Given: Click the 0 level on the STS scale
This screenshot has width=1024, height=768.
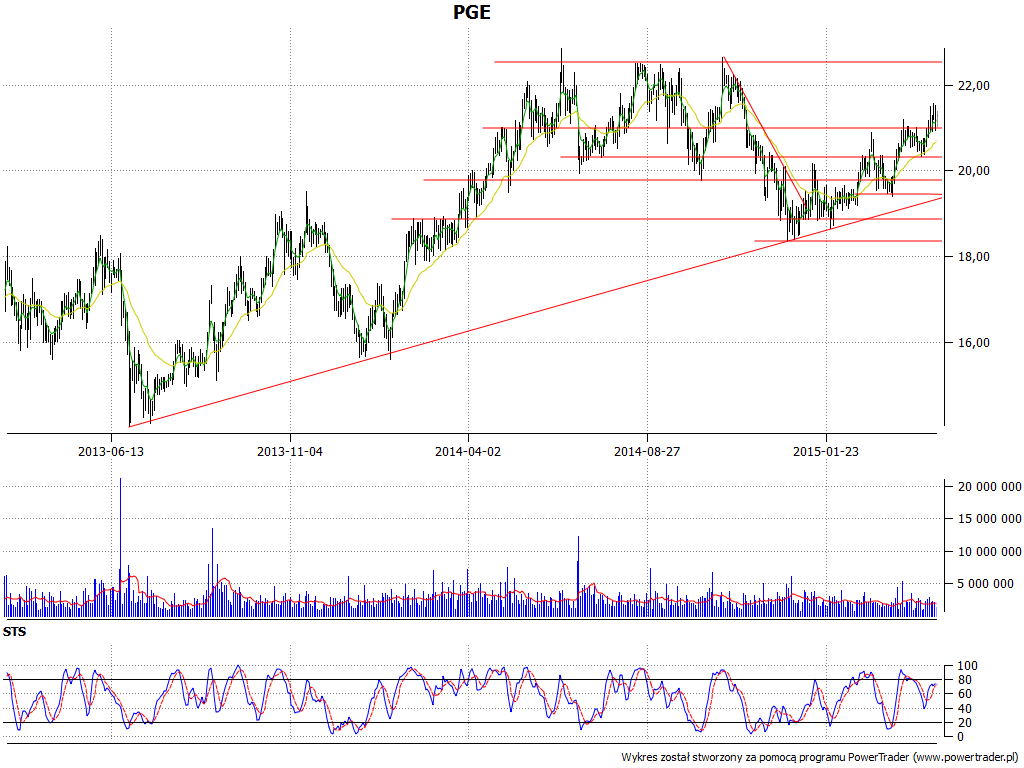Looking at the screenshot, I should 961,737.
